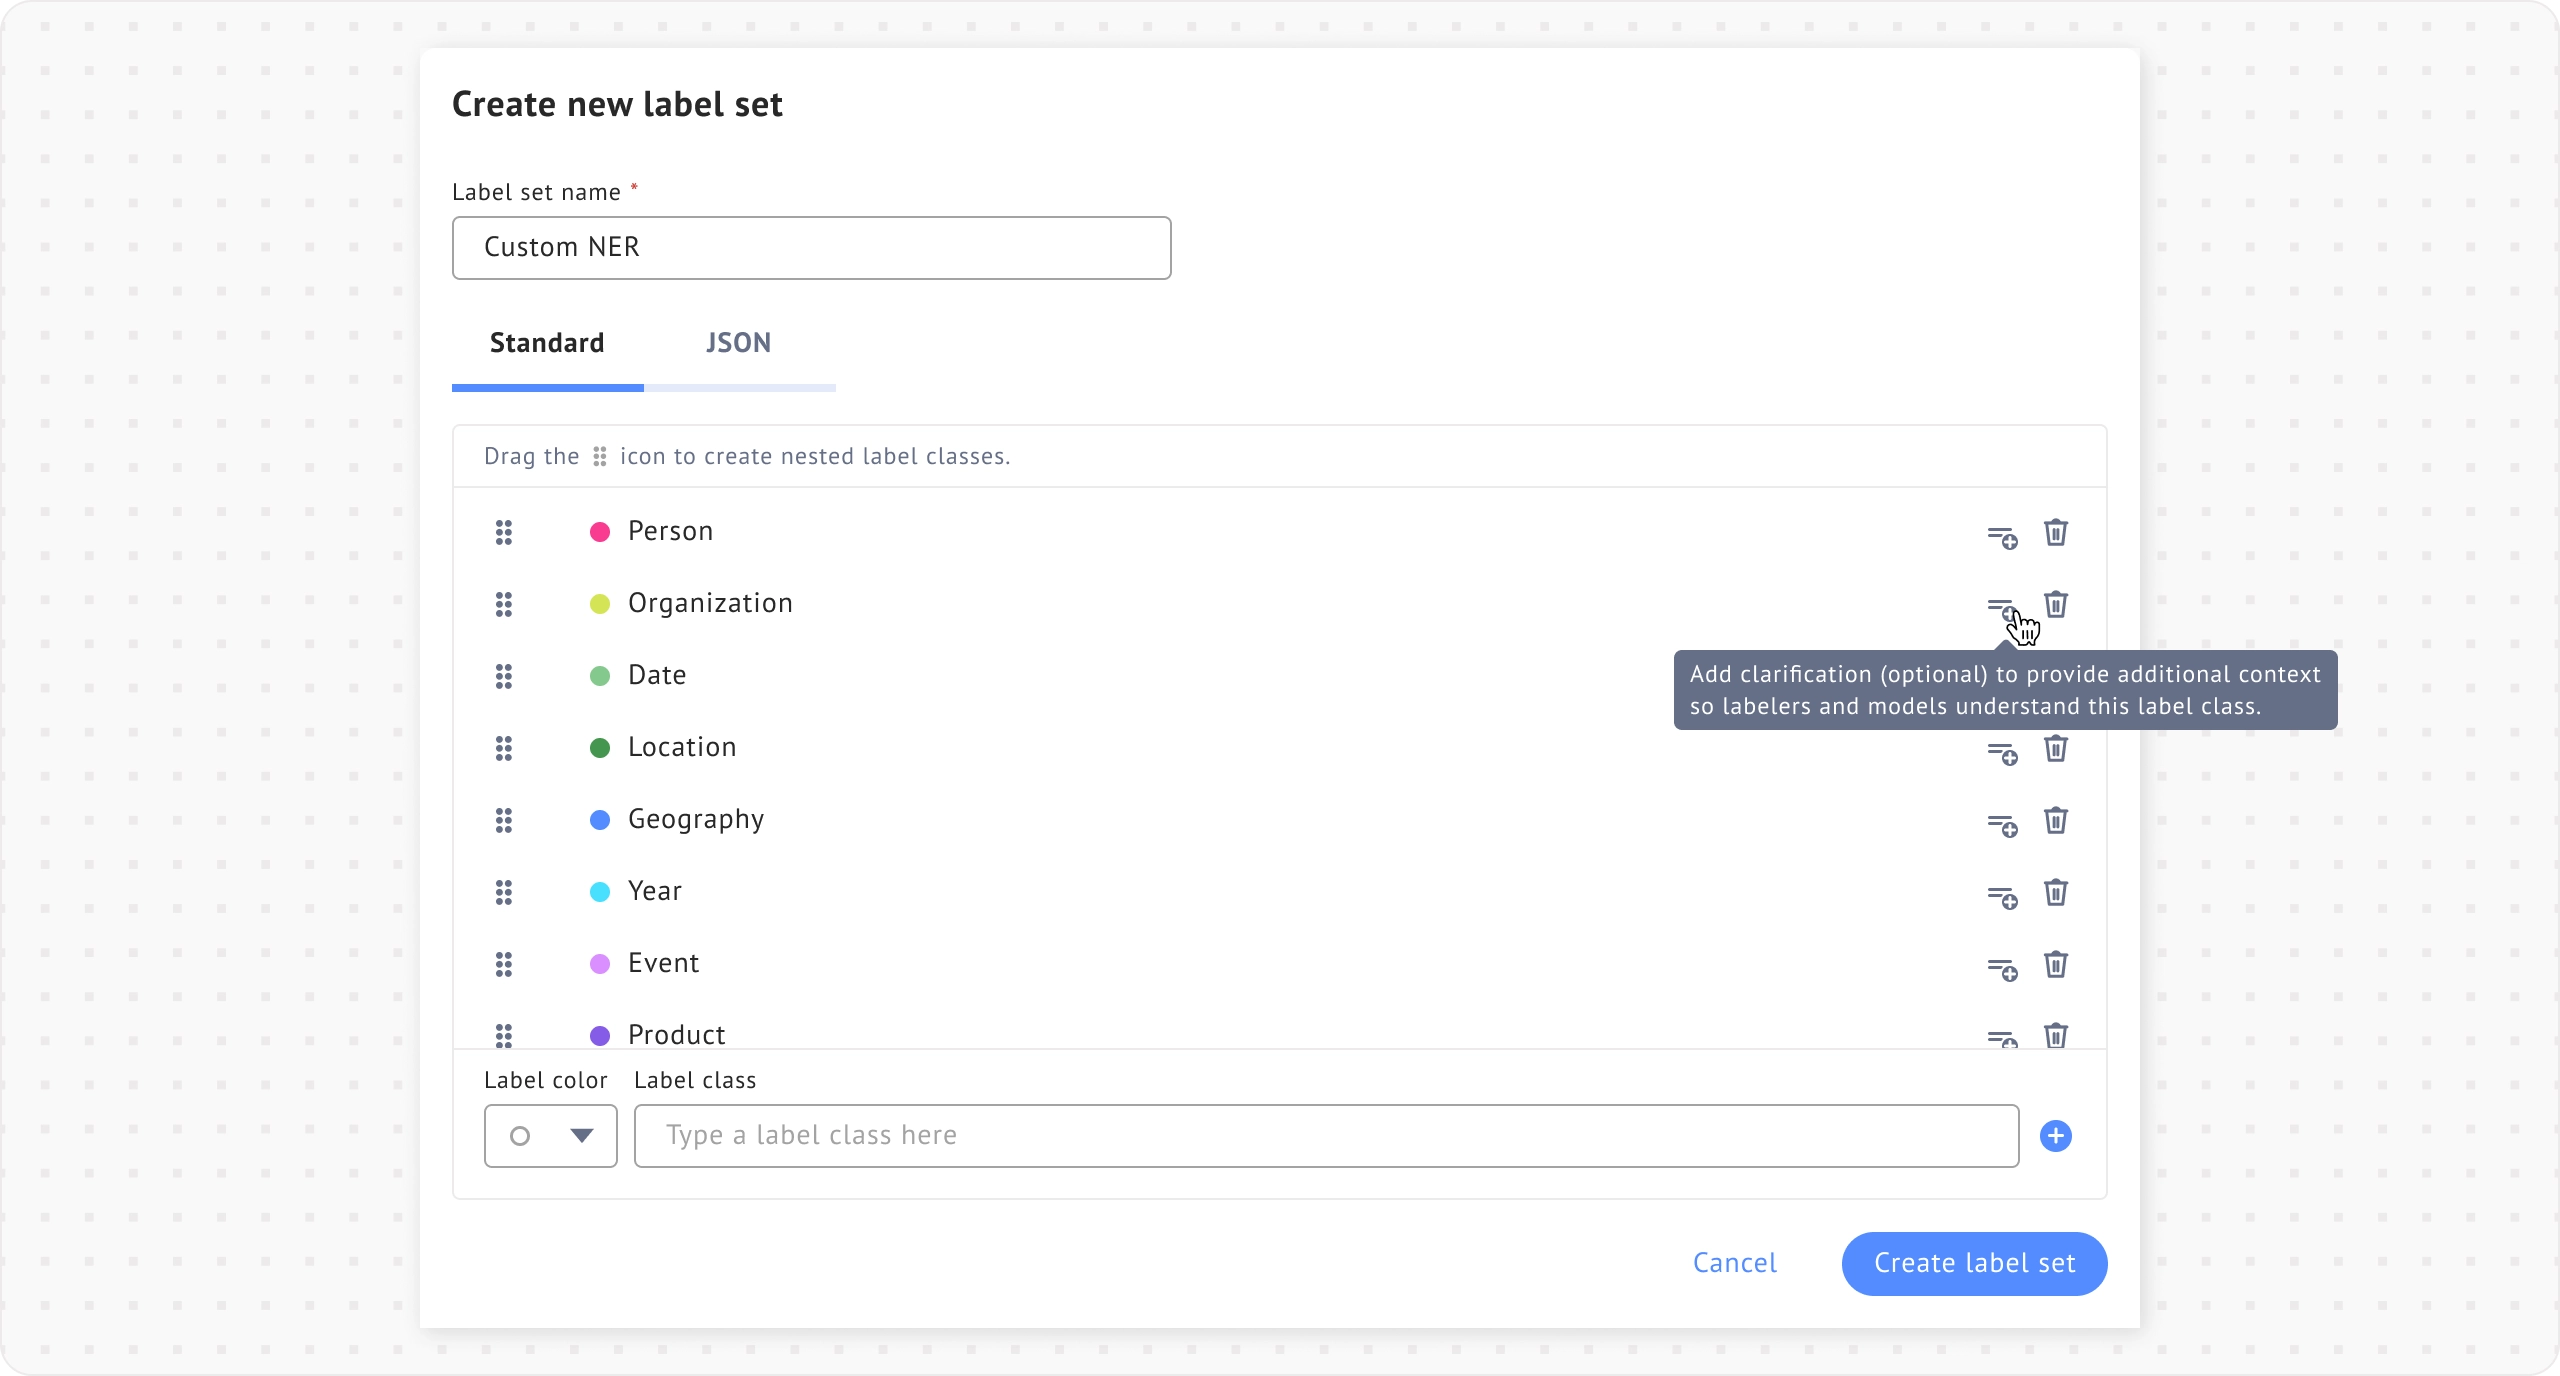Select the Standard tab
The width and height of the screenshot is (2560, 1376).
(x=547, y=343)
